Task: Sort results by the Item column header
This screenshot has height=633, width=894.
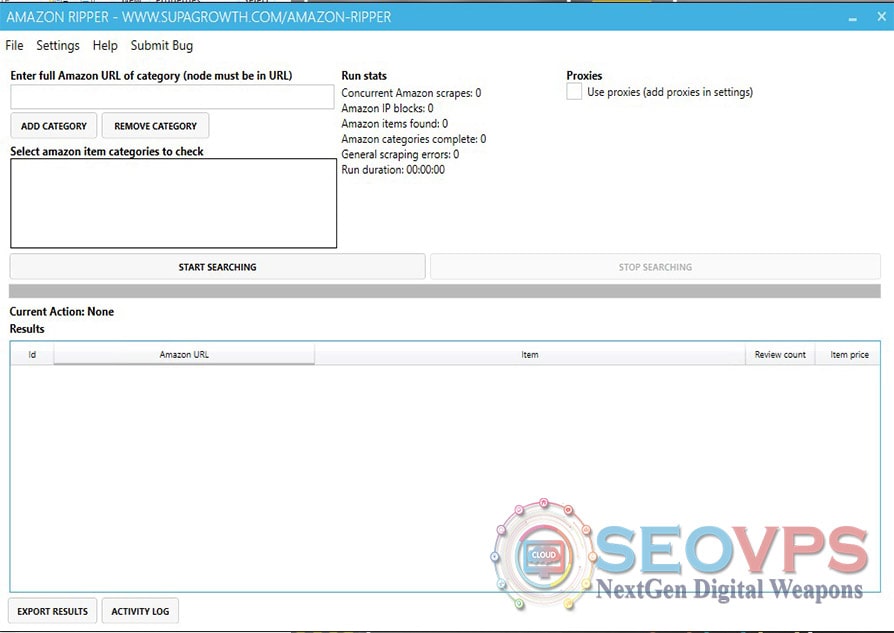Action: [x=530, y=355]
